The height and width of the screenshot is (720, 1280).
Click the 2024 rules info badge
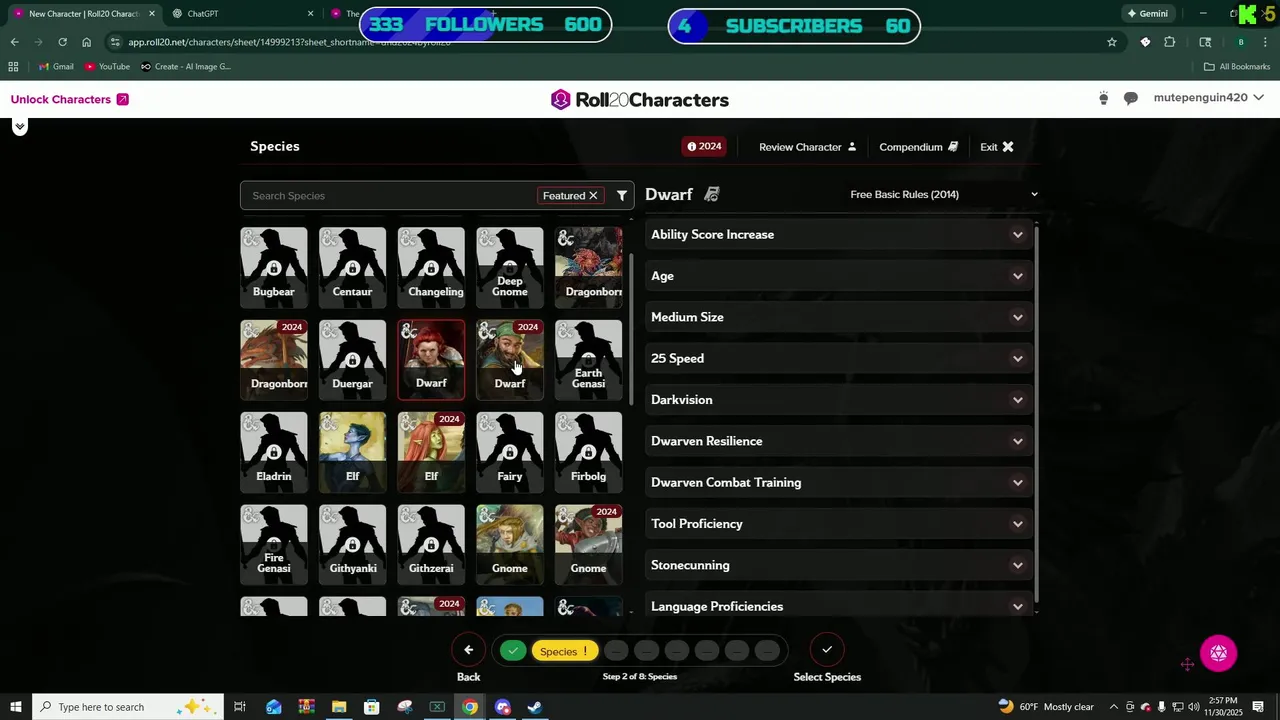(x=704, y=146)
